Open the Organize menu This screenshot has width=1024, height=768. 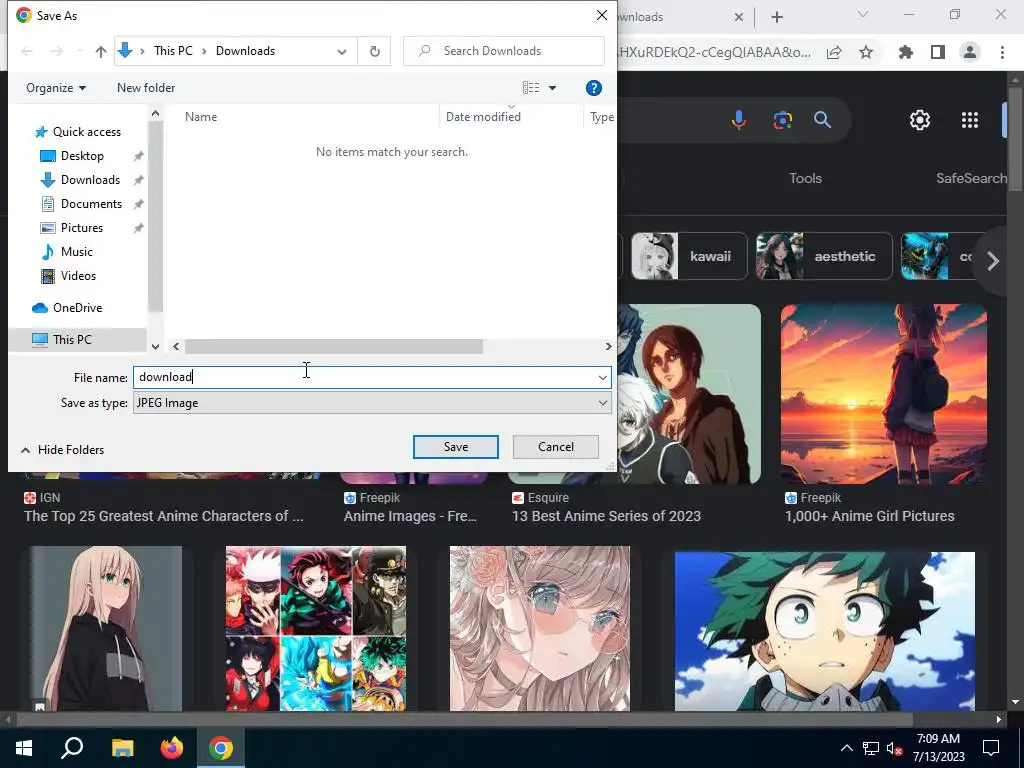tap(56, 88)
